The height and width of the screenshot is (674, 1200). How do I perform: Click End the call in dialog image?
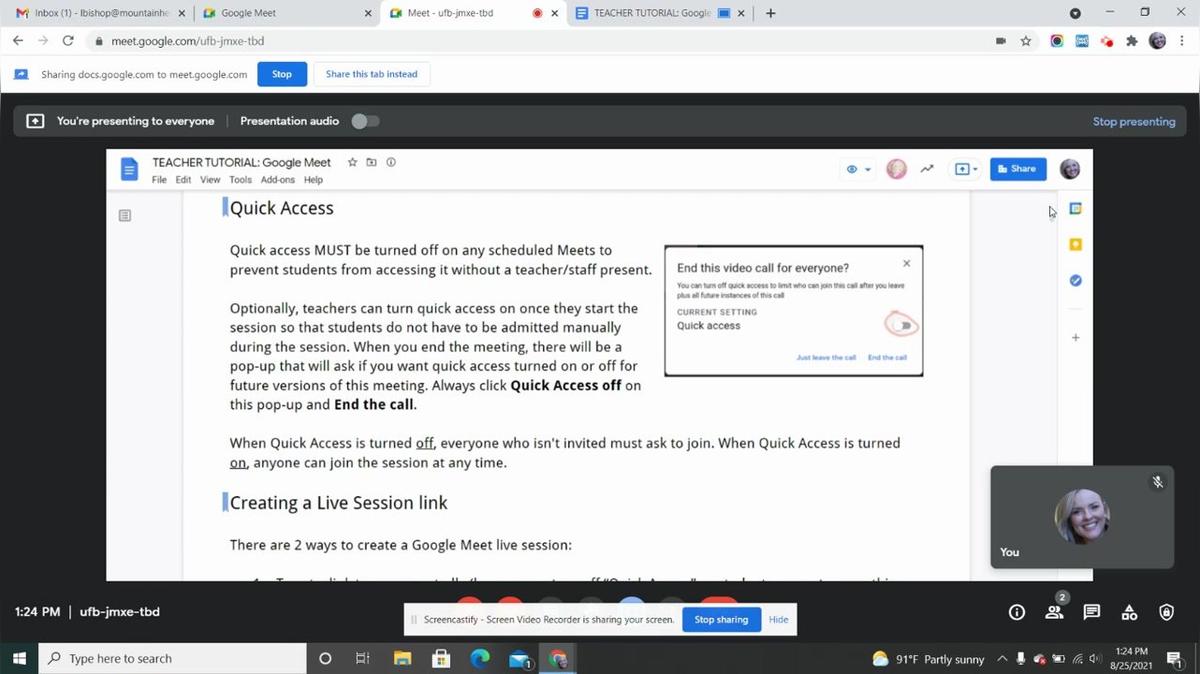point(887,357)
